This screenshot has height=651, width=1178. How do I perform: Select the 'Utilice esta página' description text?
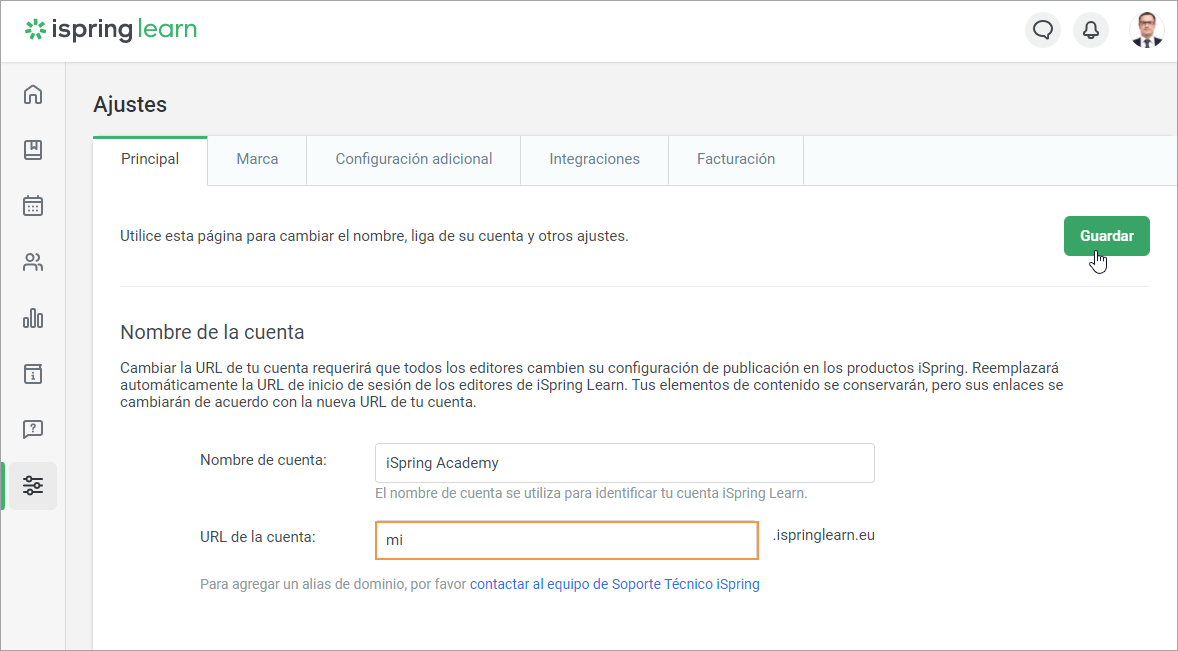374,236
